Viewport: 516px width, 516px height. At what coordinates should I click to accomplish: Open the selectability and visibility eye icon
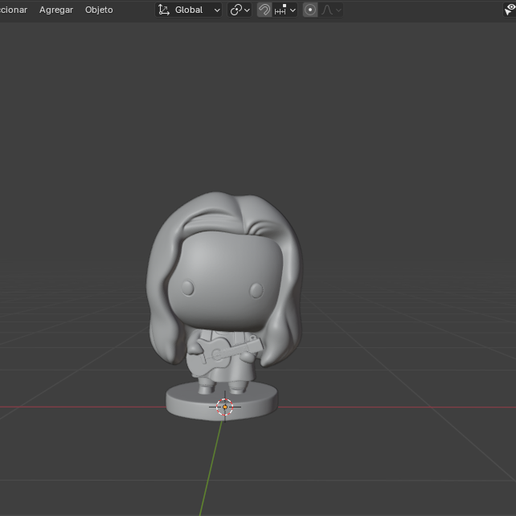tap(510, 10)
